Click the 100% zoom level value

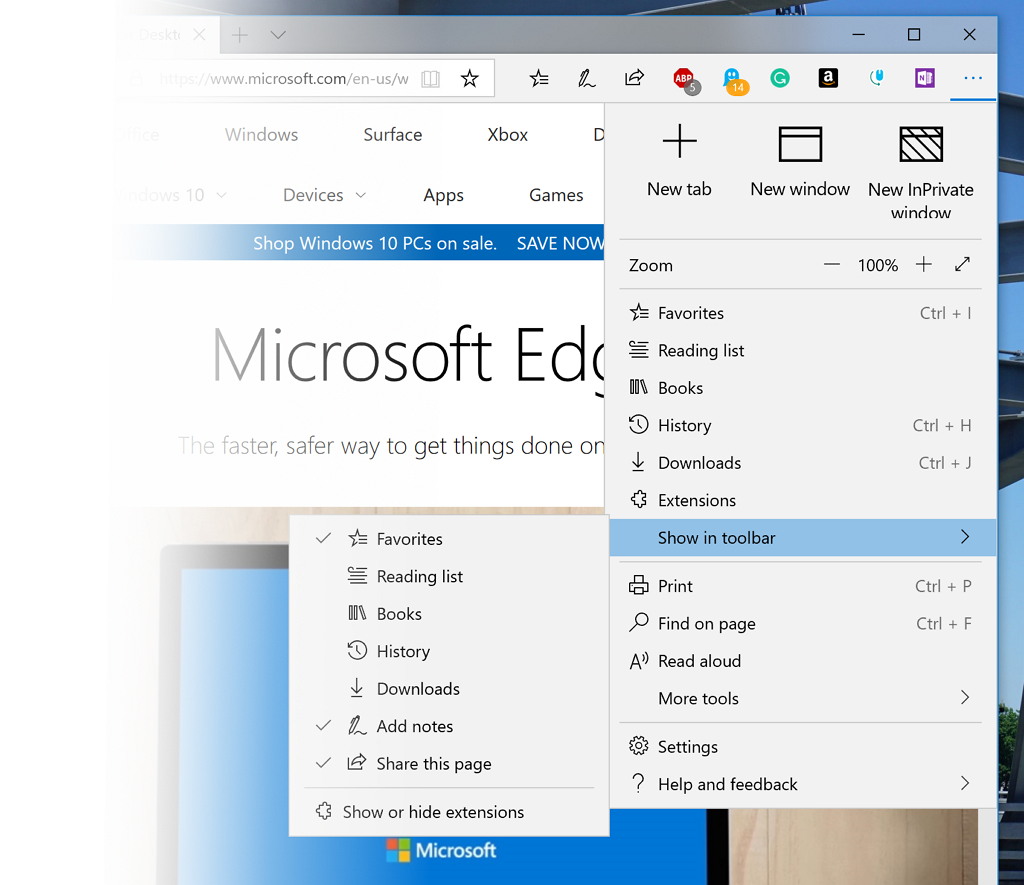(877, 265)
